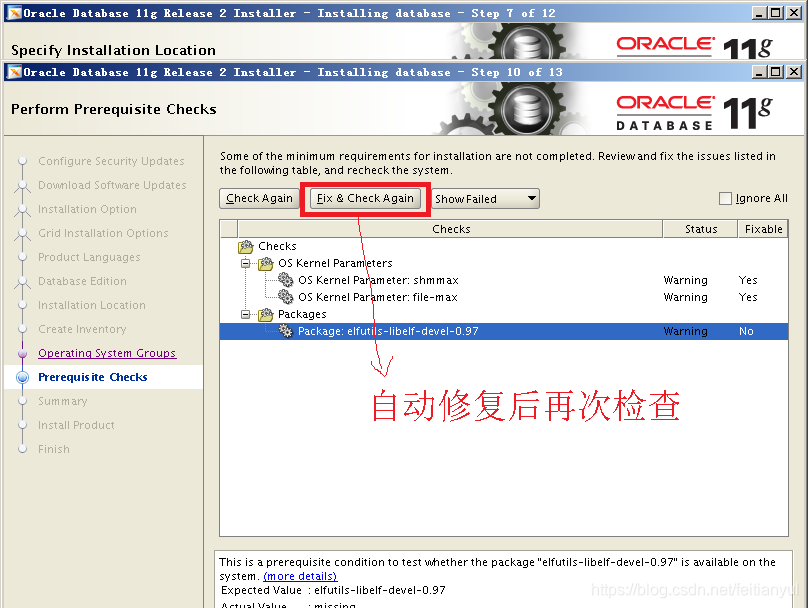Click the Install Product step
The width and height of the screenshot is (808, 608).
76,425
